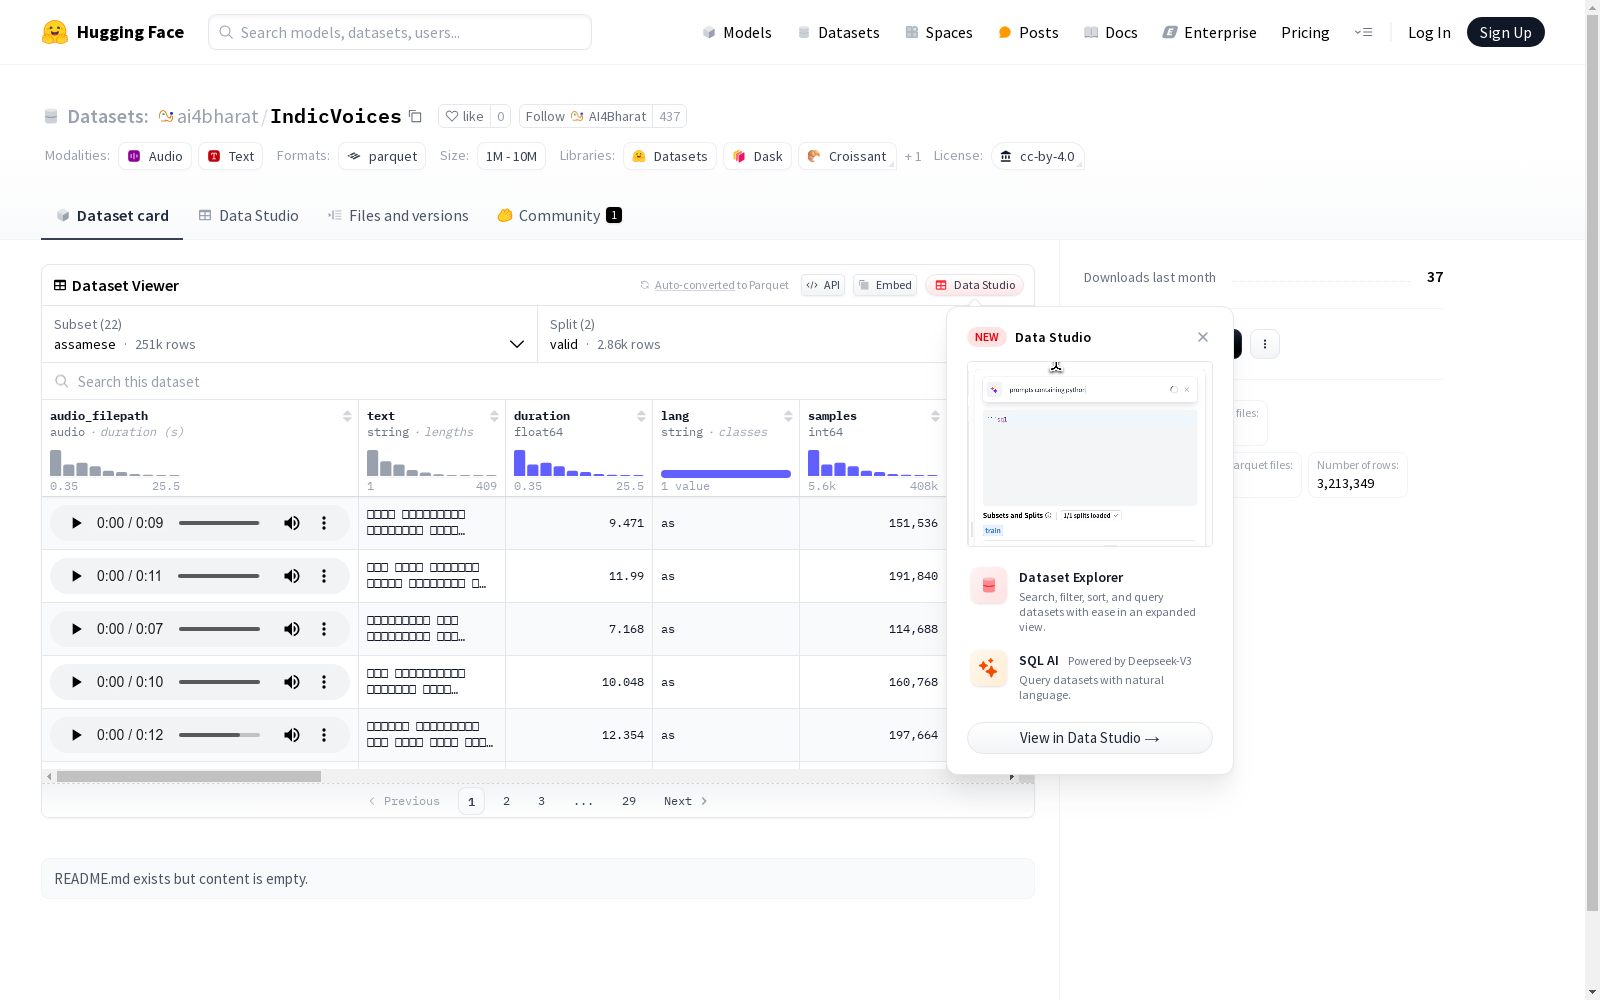Open Enterprise in the top navigation

pos(1210,32)
